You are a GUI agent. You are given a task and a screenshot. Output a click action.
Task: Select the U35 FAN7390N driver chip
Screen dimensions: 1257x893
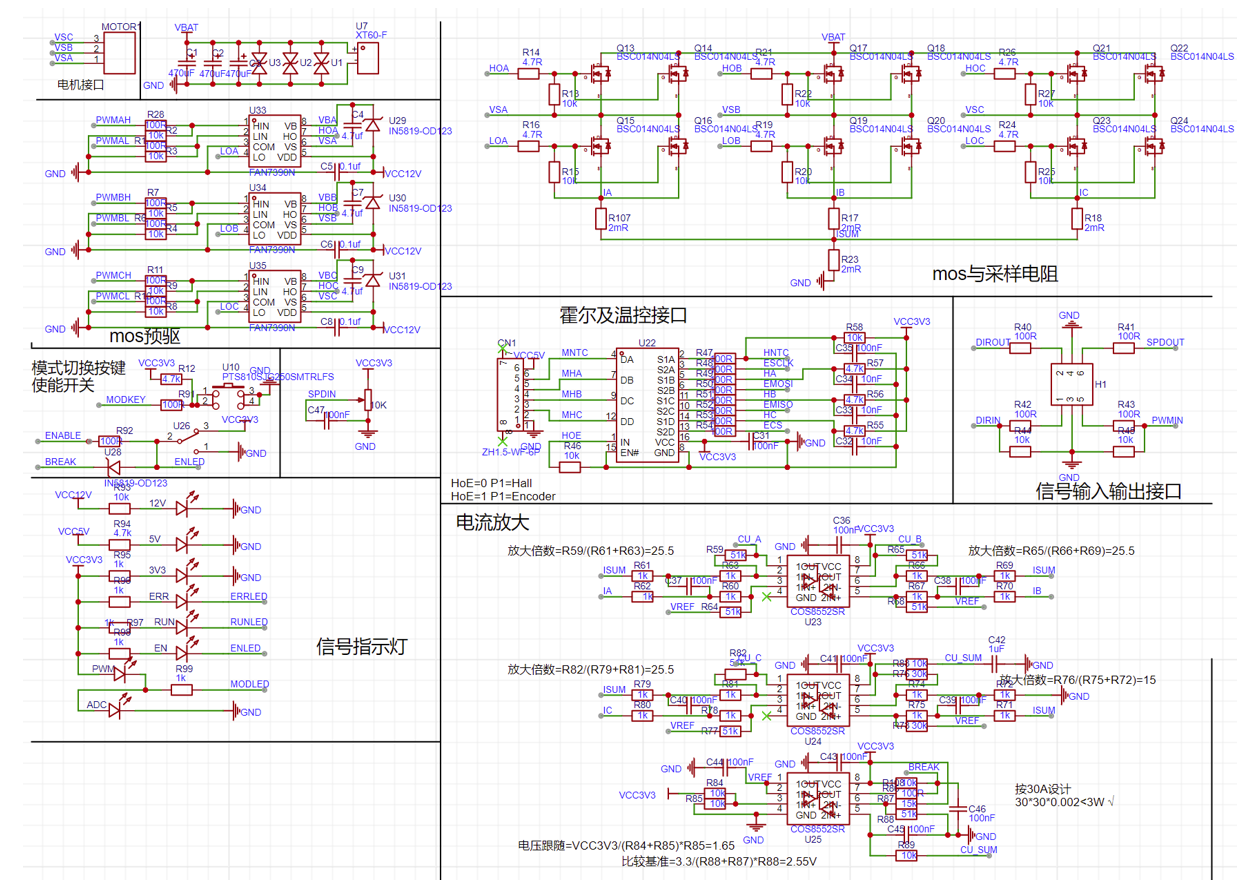(273, 297)
